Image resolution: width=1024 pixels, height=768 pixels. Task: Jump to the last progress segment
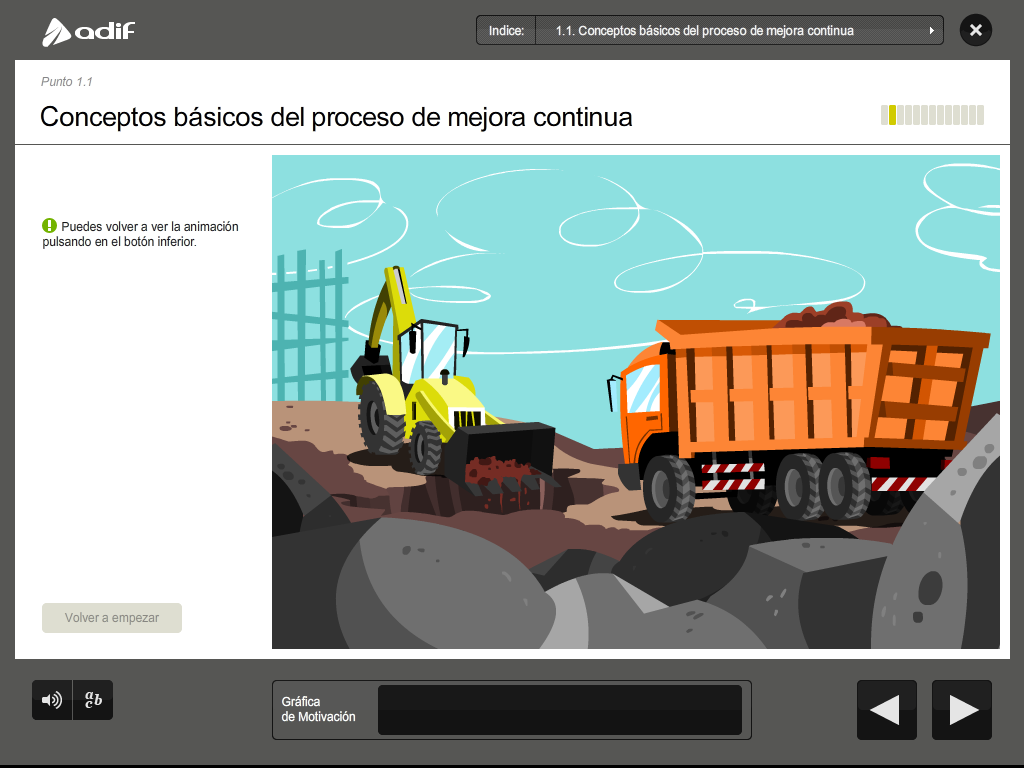point(980,115)
